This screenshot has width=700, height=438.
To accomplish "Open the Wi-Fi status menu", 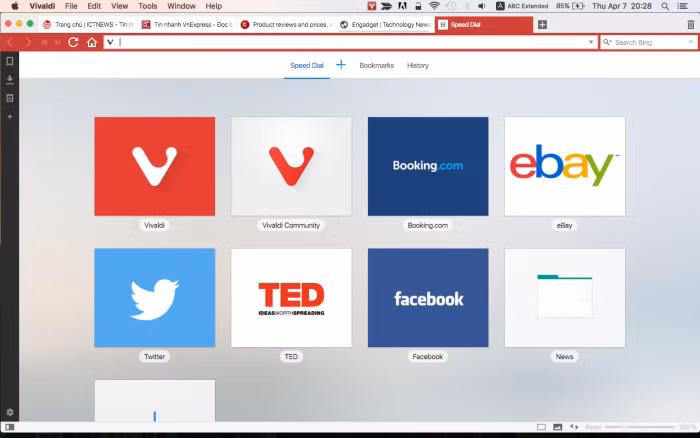I will coord(433,6).
